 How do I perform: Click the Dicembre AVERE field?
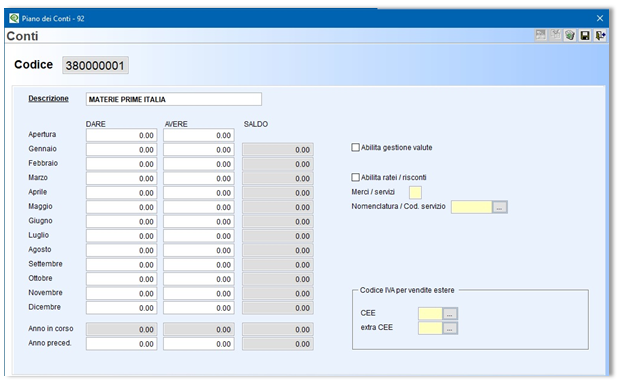pos(198,308)
